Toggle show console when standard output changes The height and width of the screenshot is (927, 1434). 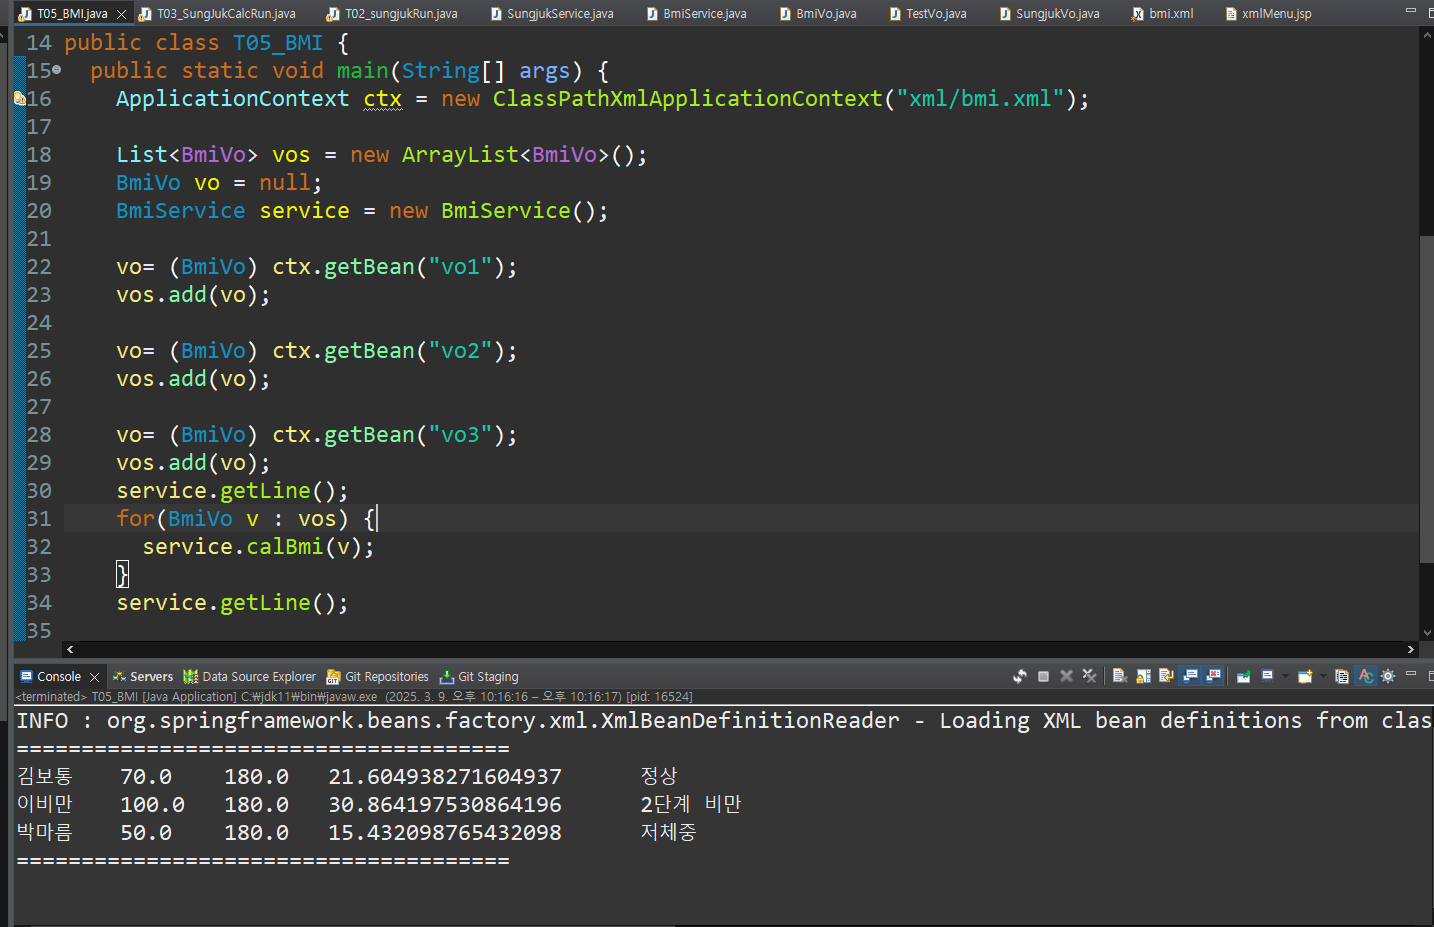(1190, 677)
